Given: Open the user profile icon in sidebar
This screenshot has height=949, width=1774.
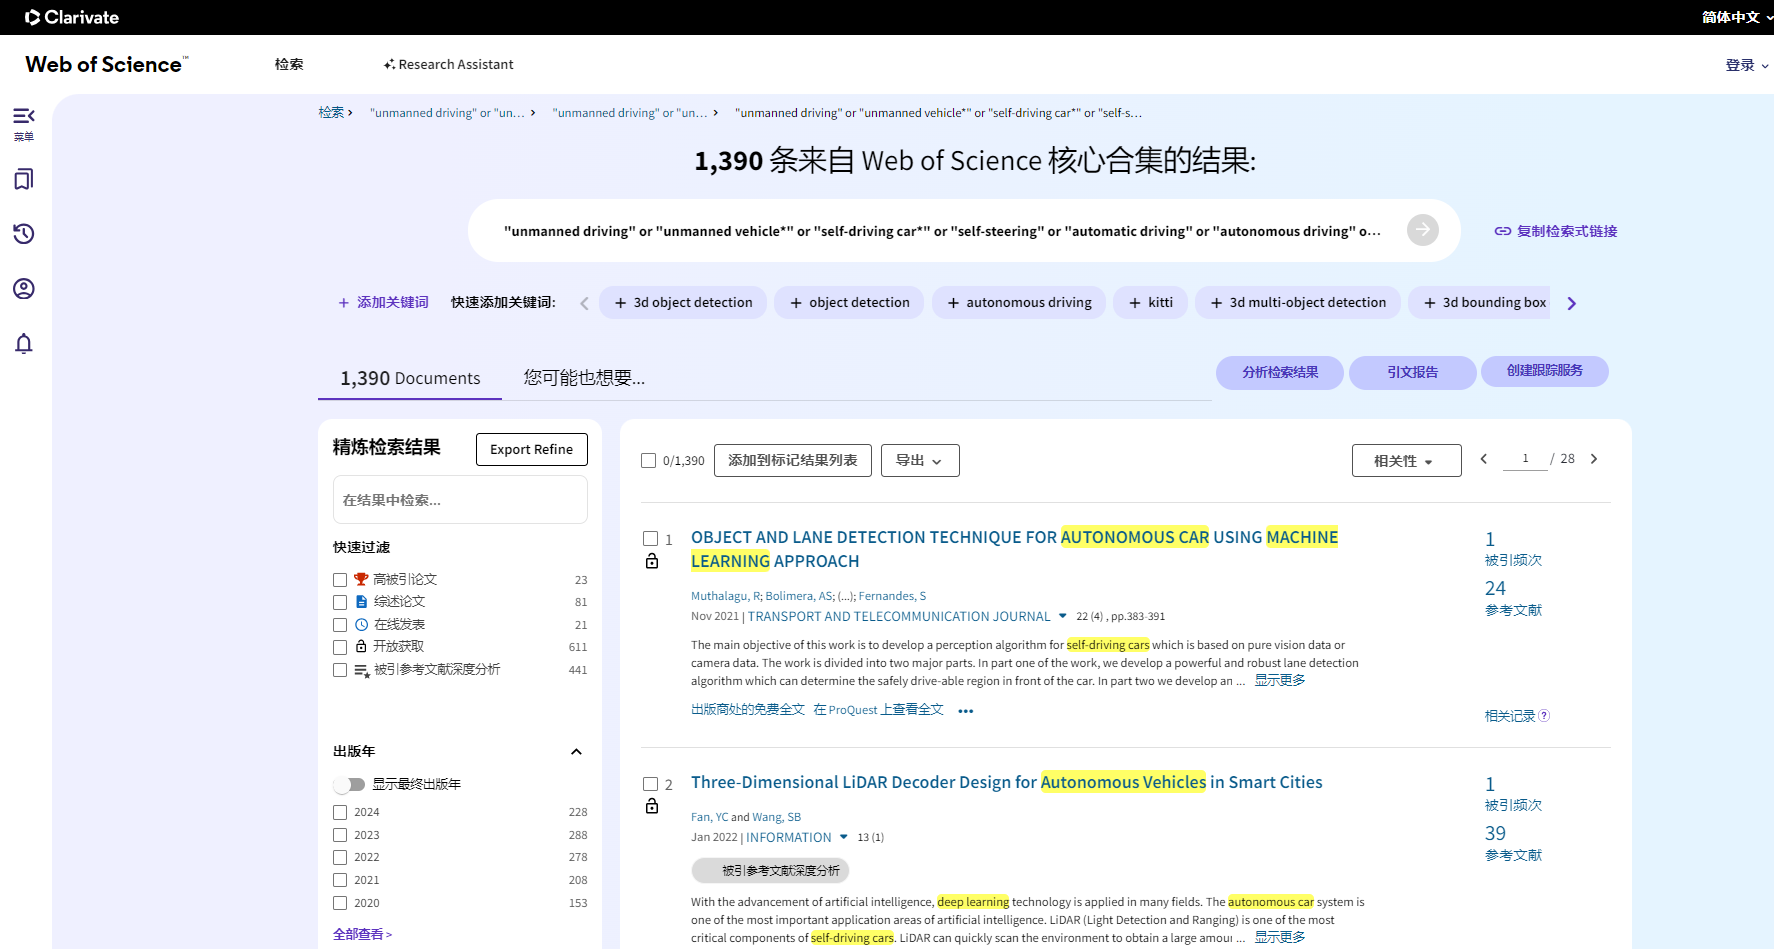Looking at the screenshot, I should (x=24, y=289).
